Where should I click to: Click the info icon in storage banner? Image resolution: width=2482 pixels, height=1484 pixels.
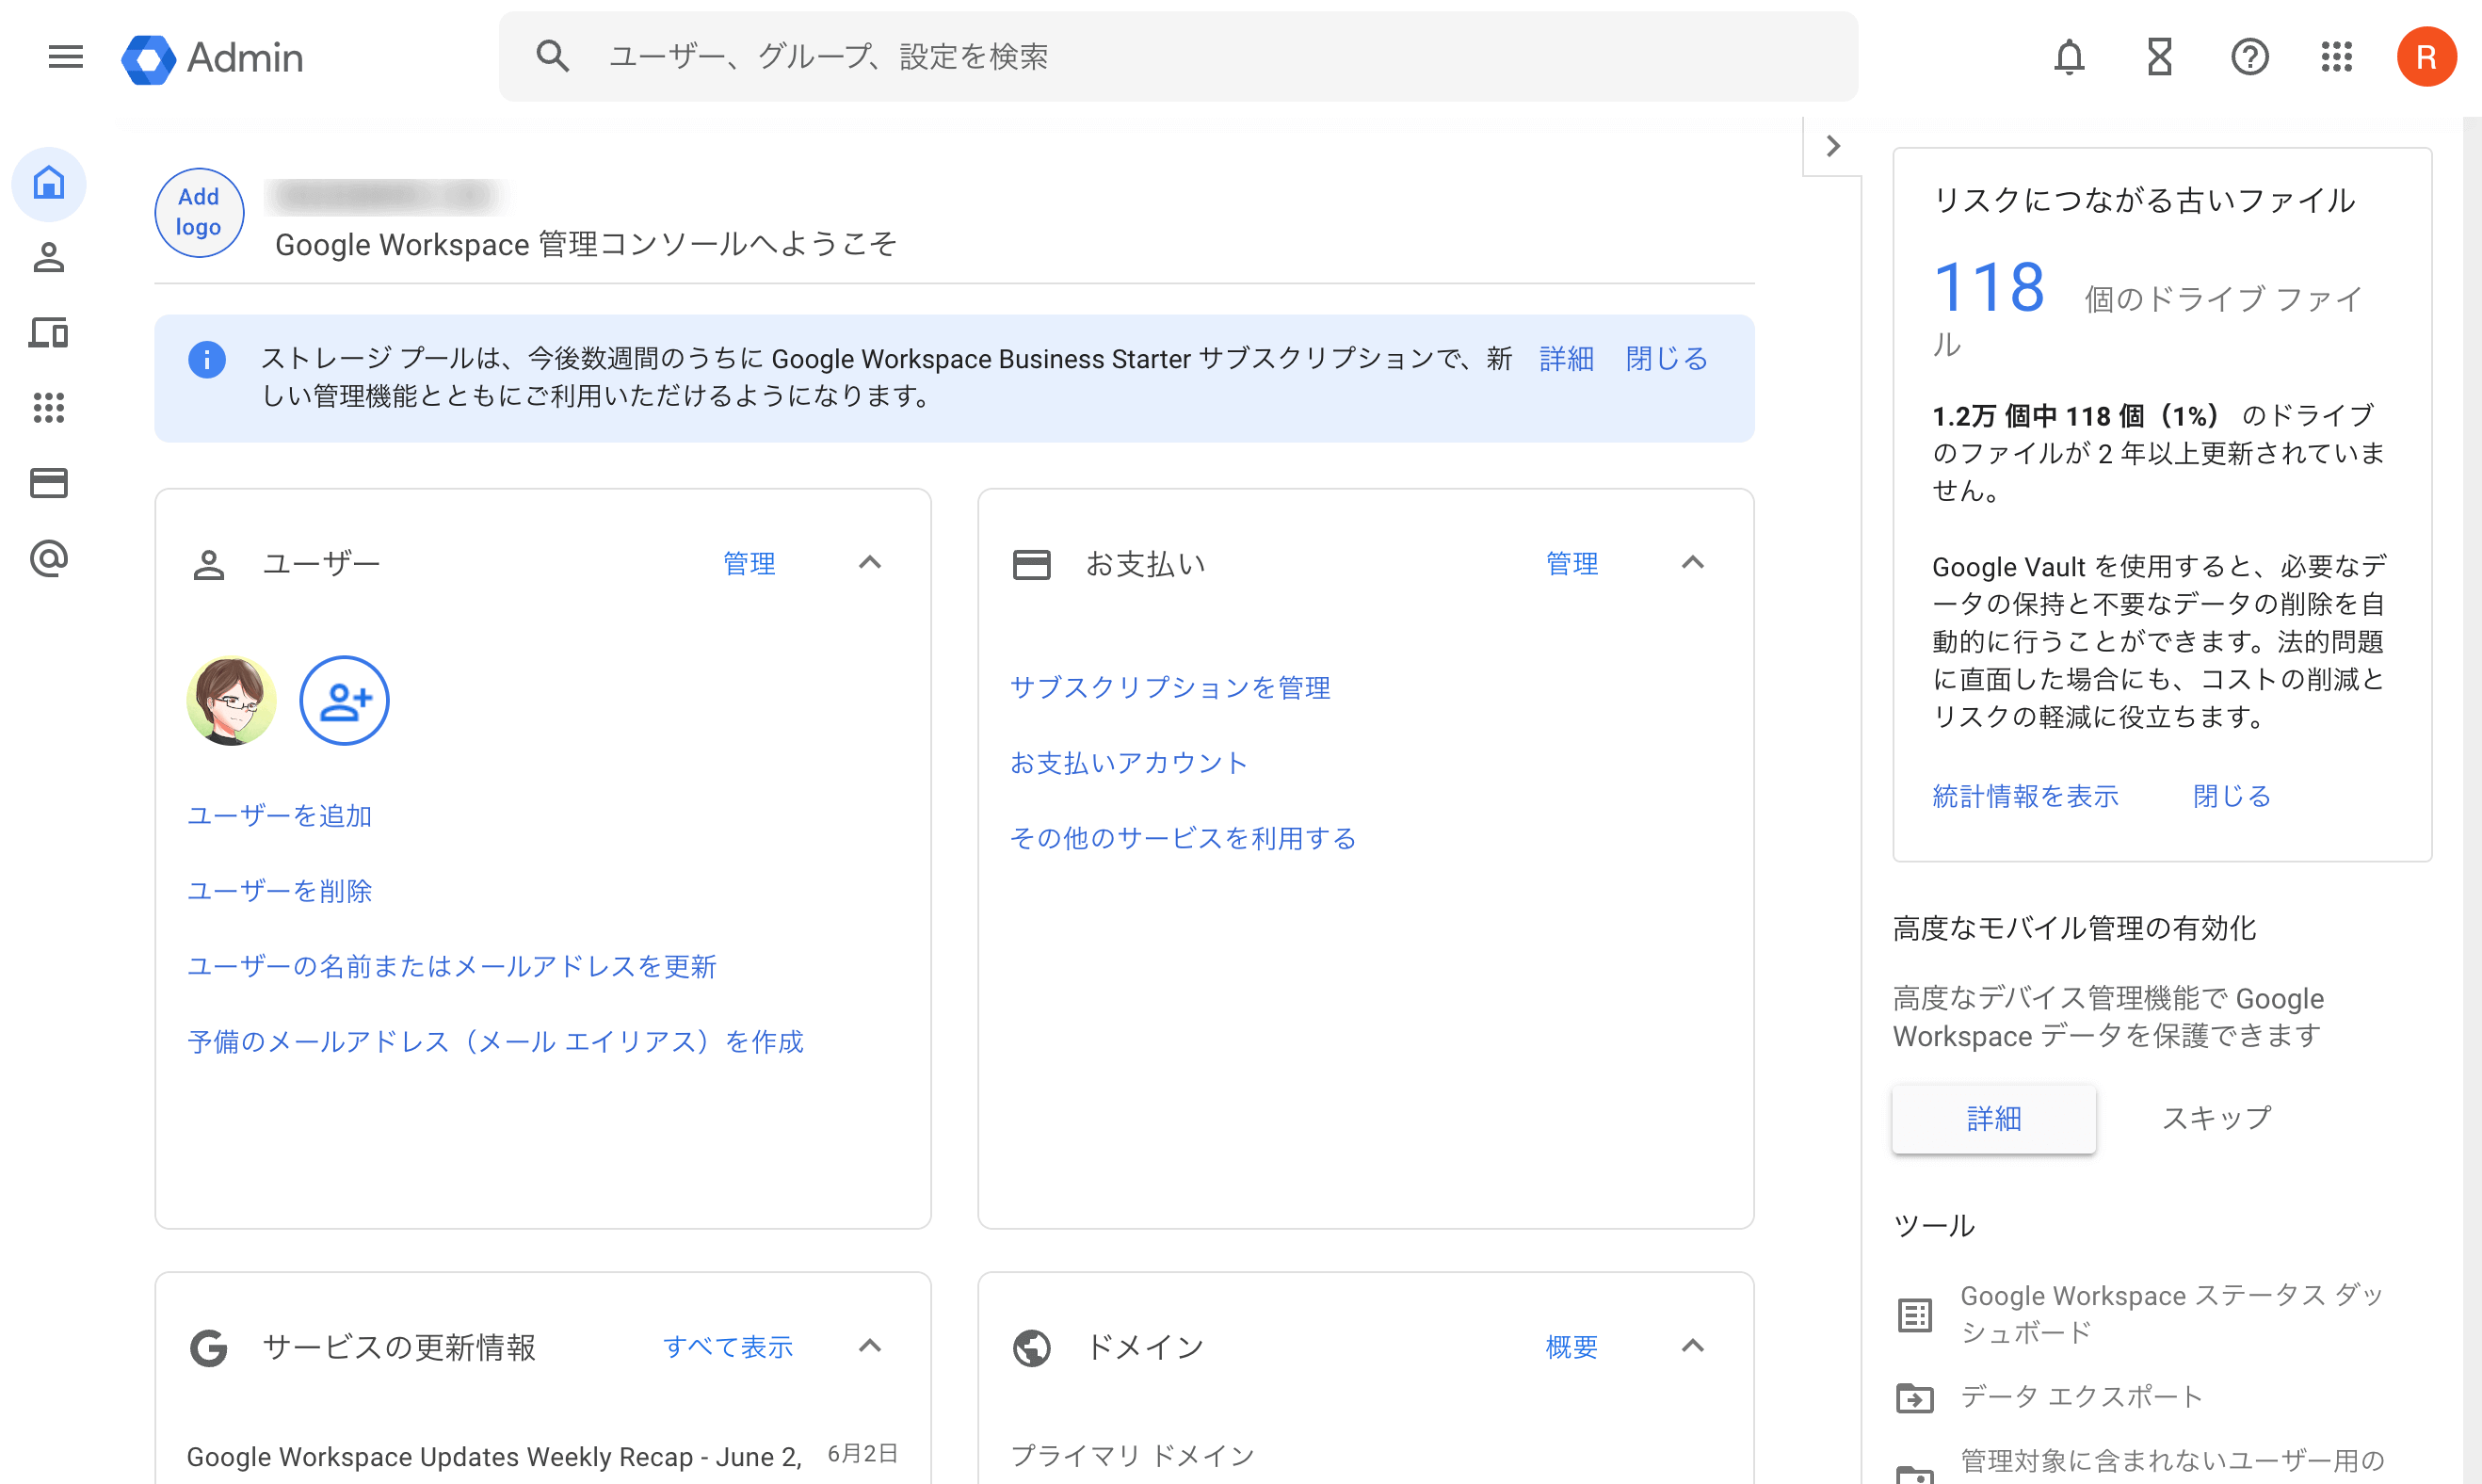click(207, 359)
